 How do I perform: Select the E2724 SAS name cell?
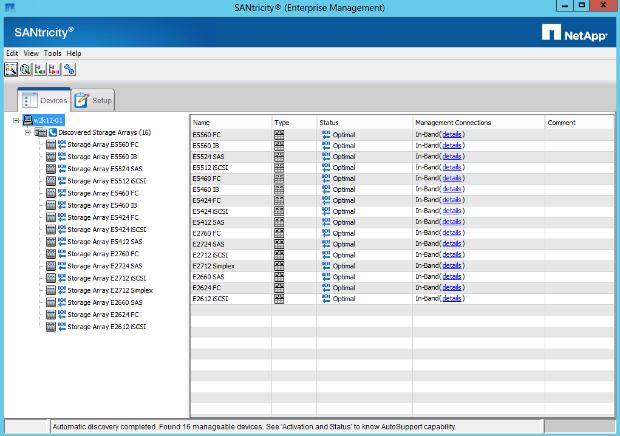[231, 244]
